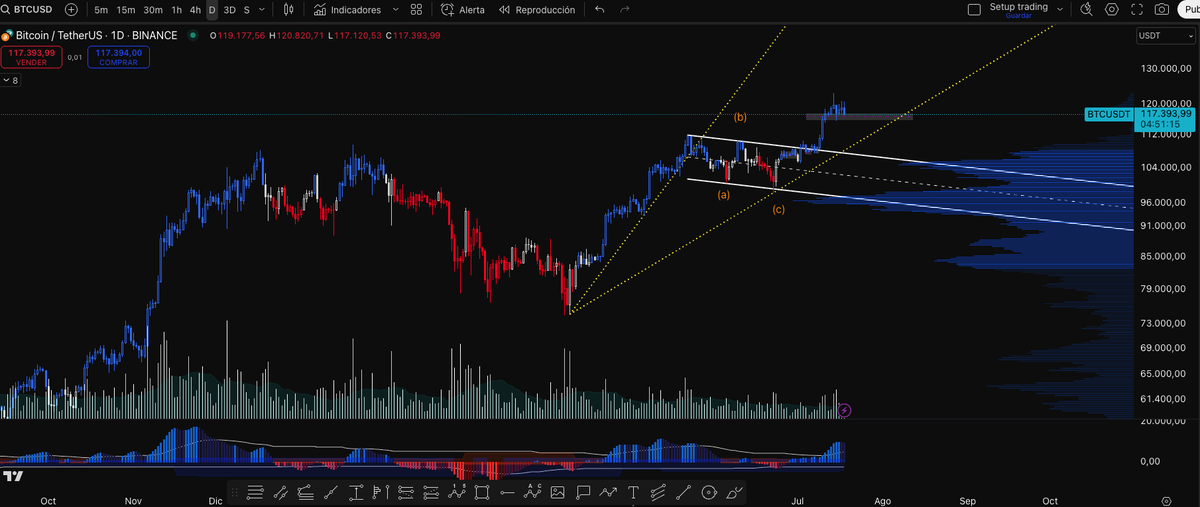This screenshot has height=507, width=1200.
Task: Open the indicator templates grid icon
Action: pos(417,9)
